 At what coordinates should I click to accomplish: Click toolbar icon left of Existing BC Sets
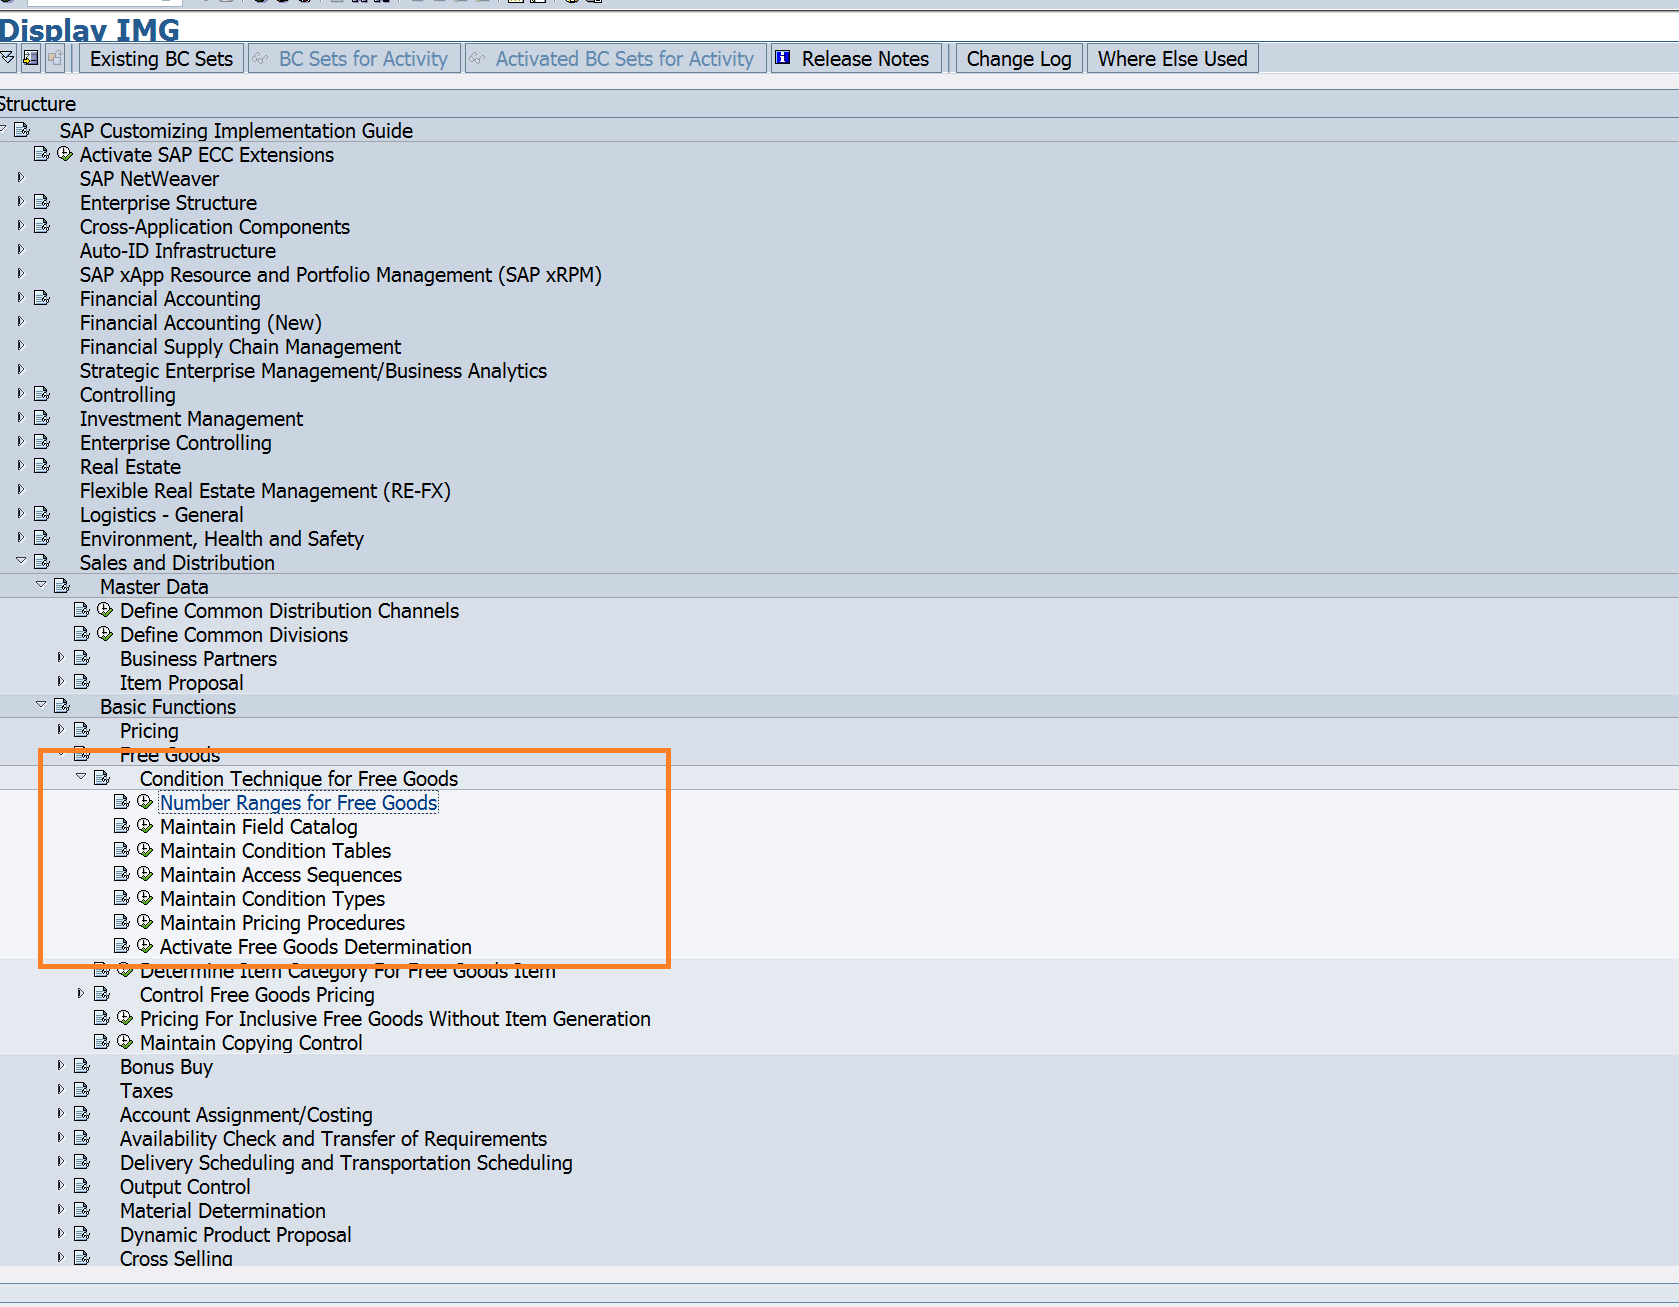(55, 58)
